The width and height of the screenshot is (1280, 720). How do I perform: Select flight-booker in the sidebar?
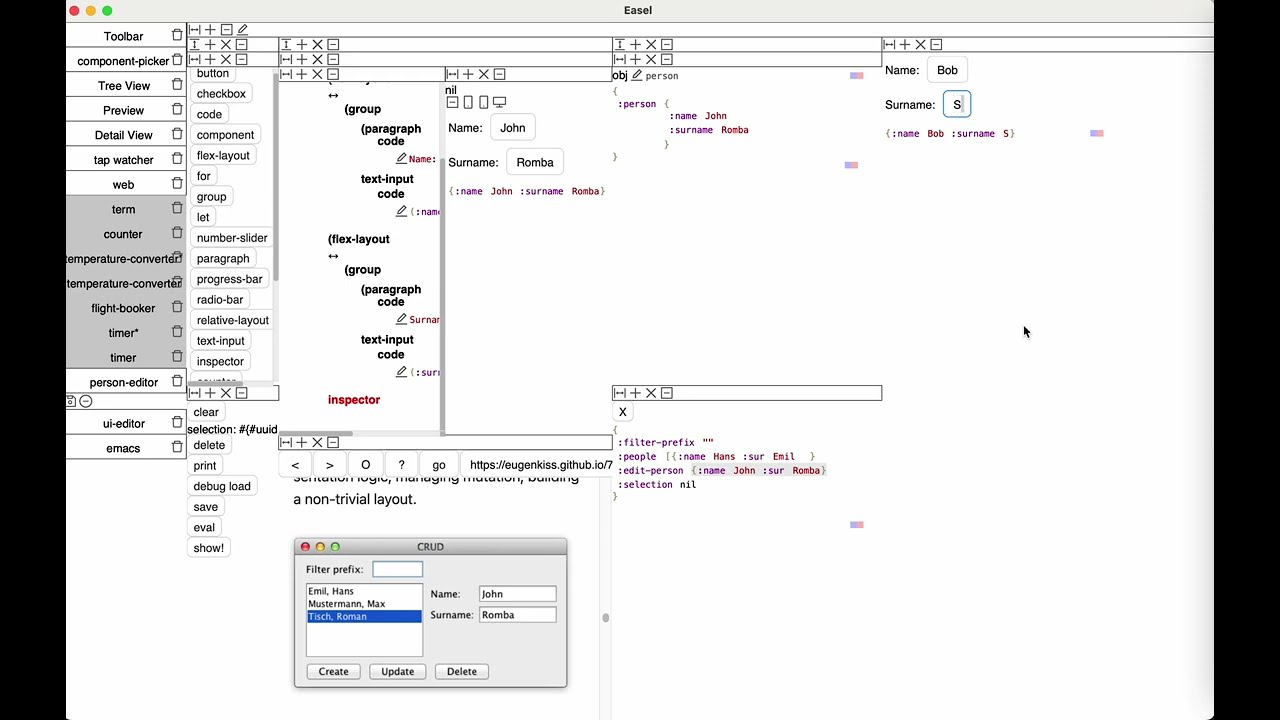point(123,308)
